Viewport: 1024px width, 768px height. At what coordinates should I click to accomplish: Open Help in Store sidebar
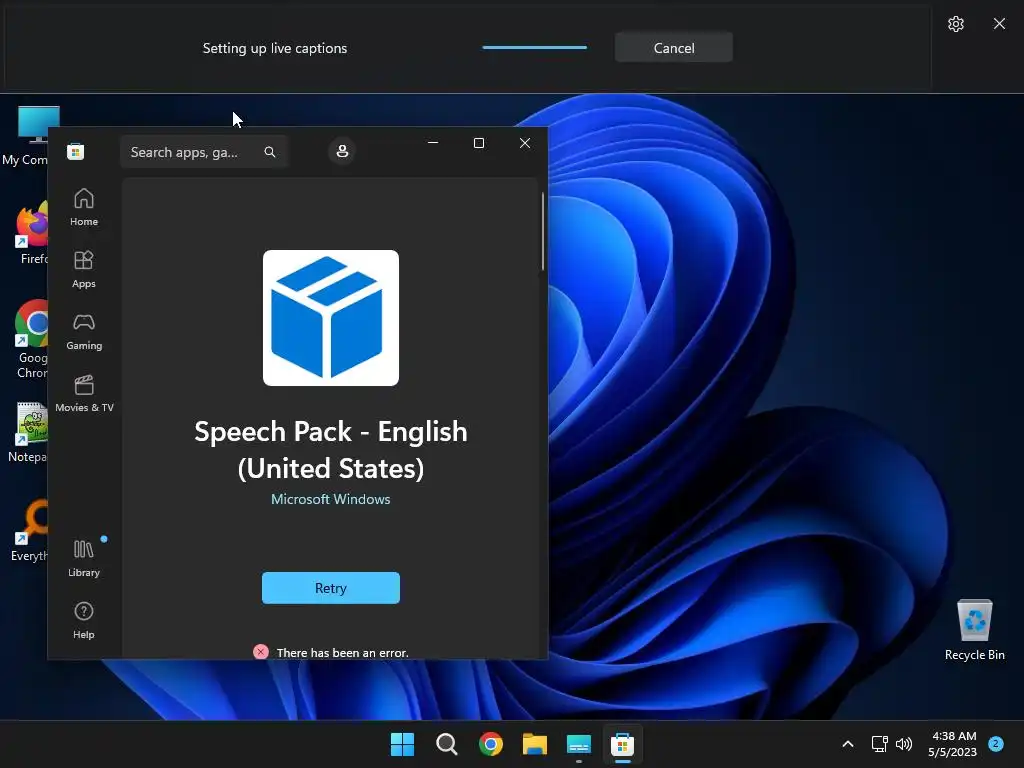tap(84, 620)
